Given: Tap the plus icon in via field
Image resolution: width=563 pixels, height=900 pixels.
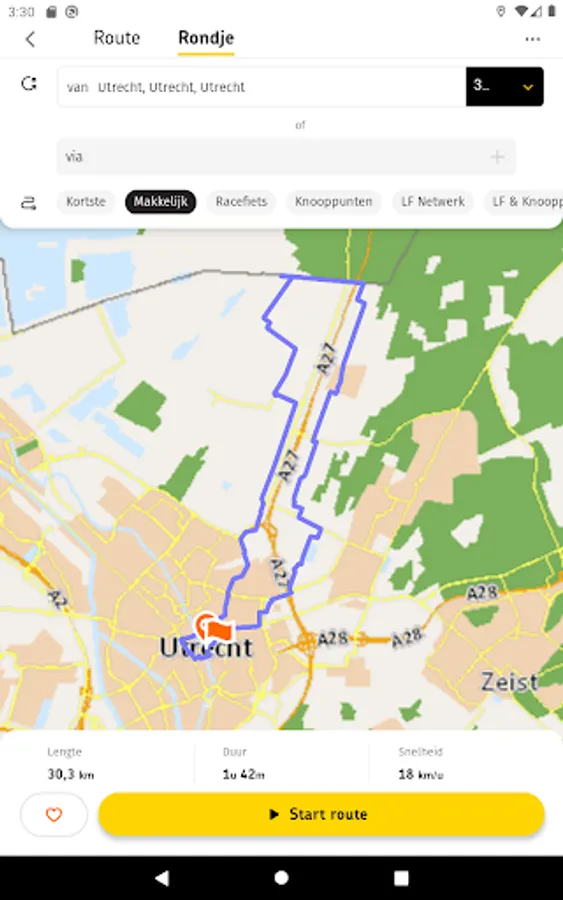Looking at the screenshot, I should 498,157.
